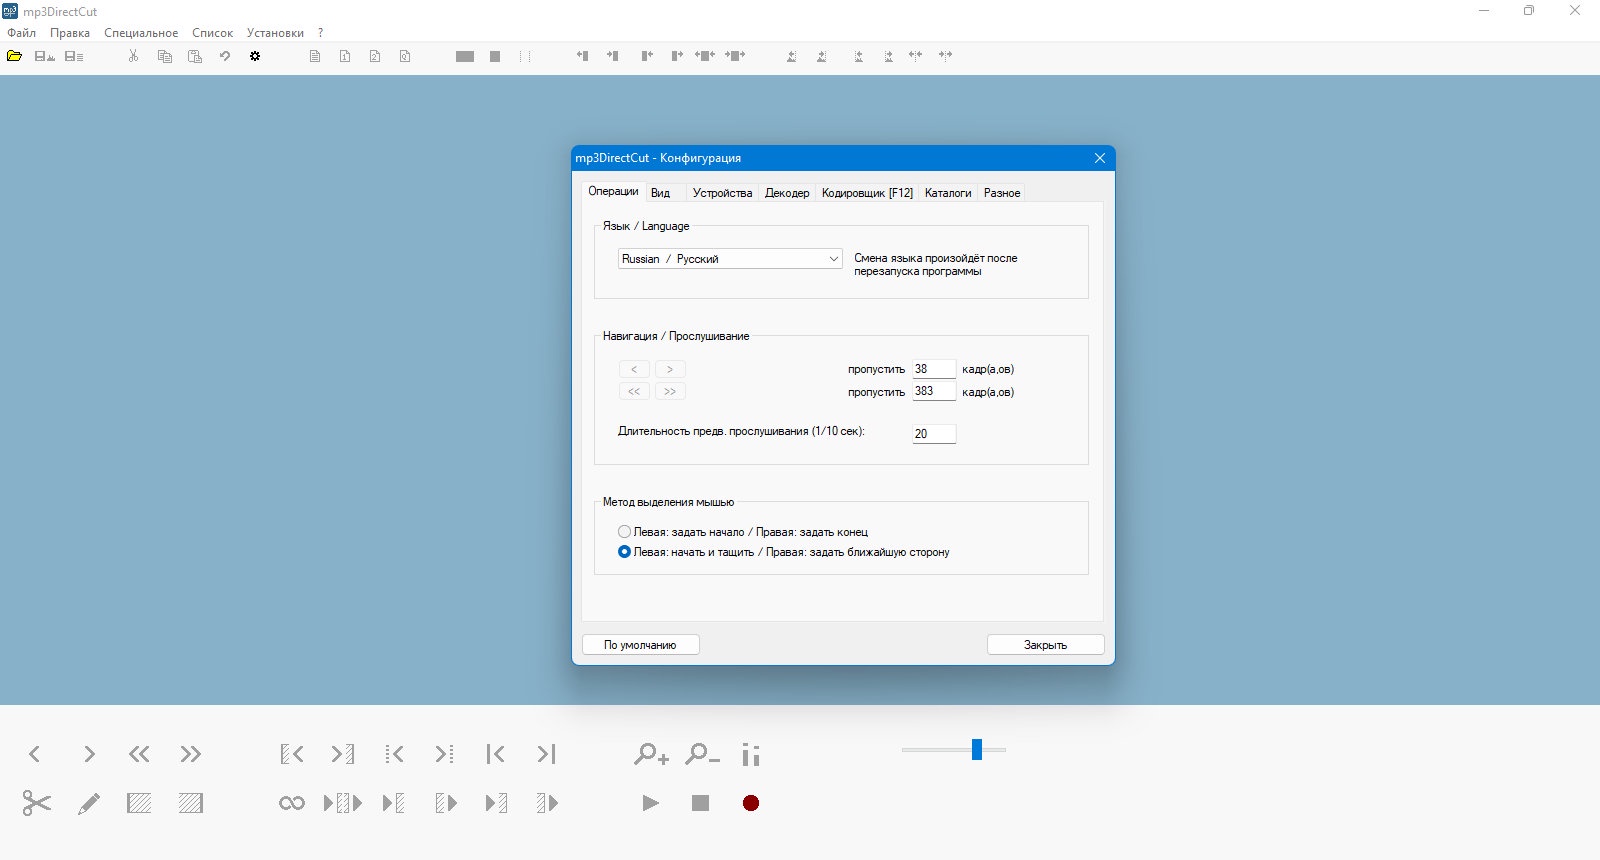The image size is (1600, 860).
Task: Click the По умолчанию button
Action: coord(640,645)
